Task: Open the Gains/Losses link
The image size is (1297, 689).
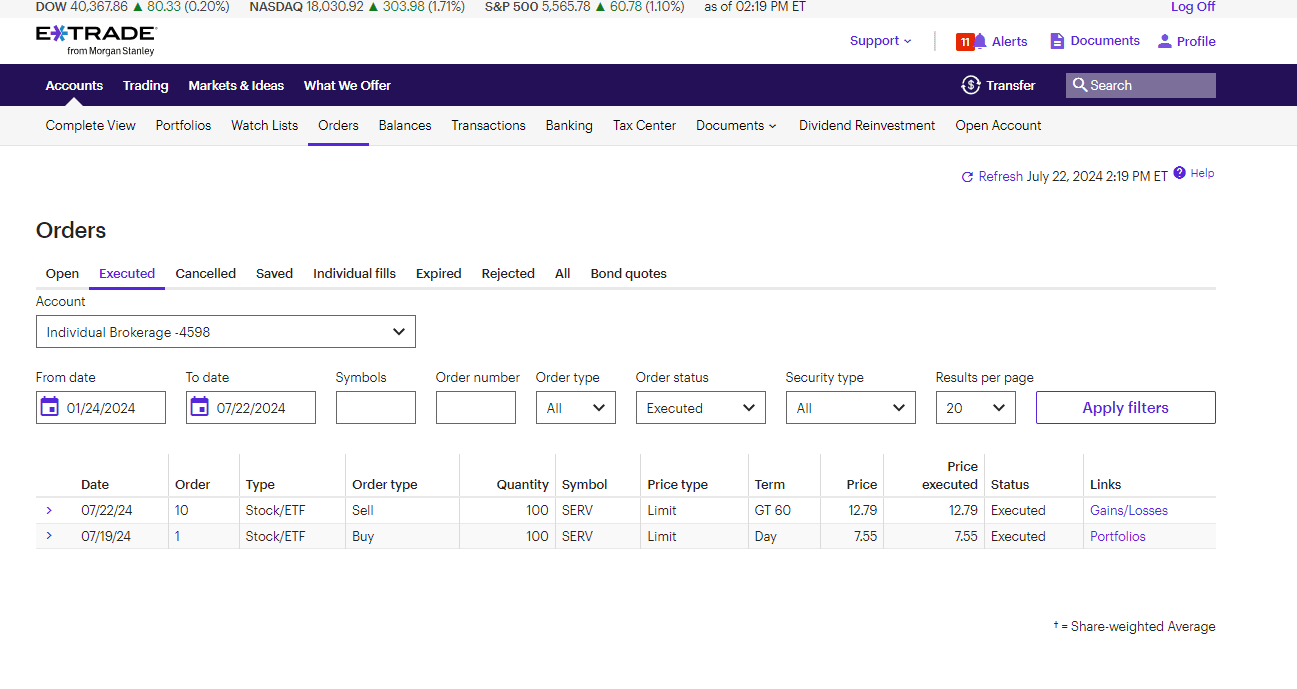Action: pyautogui.click(x=1128, y=510)
